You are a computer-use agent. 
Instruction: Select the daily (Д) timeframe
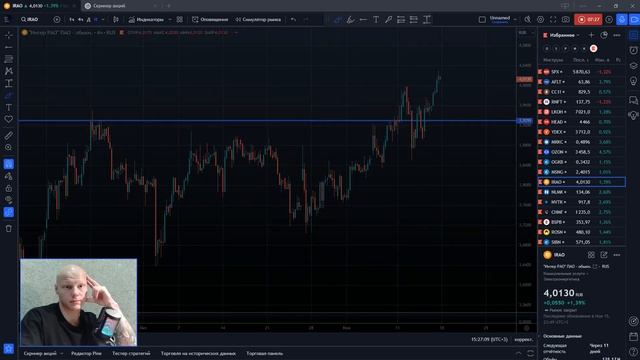point(89,20)
